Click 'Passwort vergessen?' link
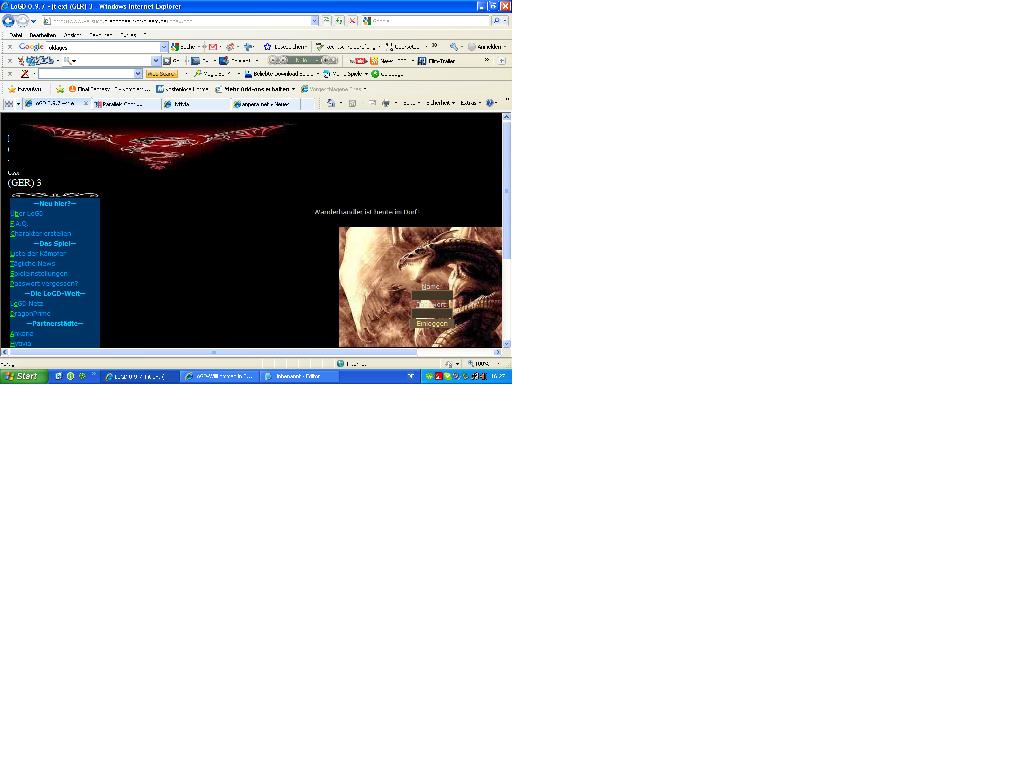1024x768 pixels. (x=44, y=283)
